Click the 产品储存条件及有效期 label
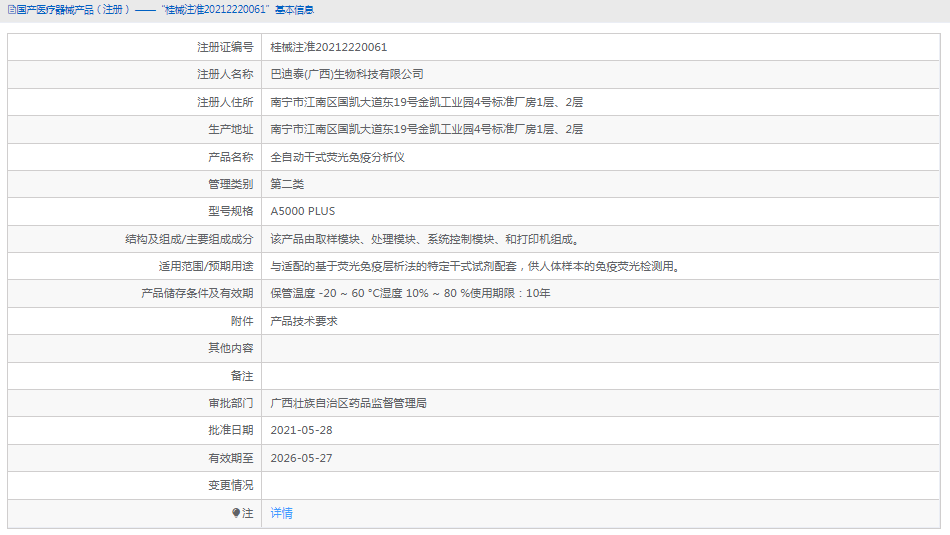950x535 pixels. click(x=197, y=293)
